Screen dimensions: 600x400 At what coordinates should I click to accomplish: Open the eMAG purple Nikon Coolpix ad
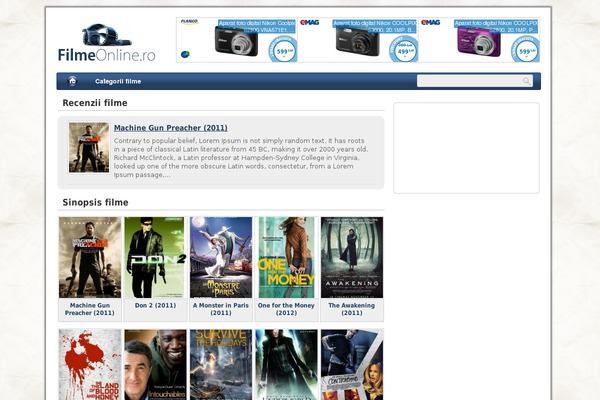point(479,40)
